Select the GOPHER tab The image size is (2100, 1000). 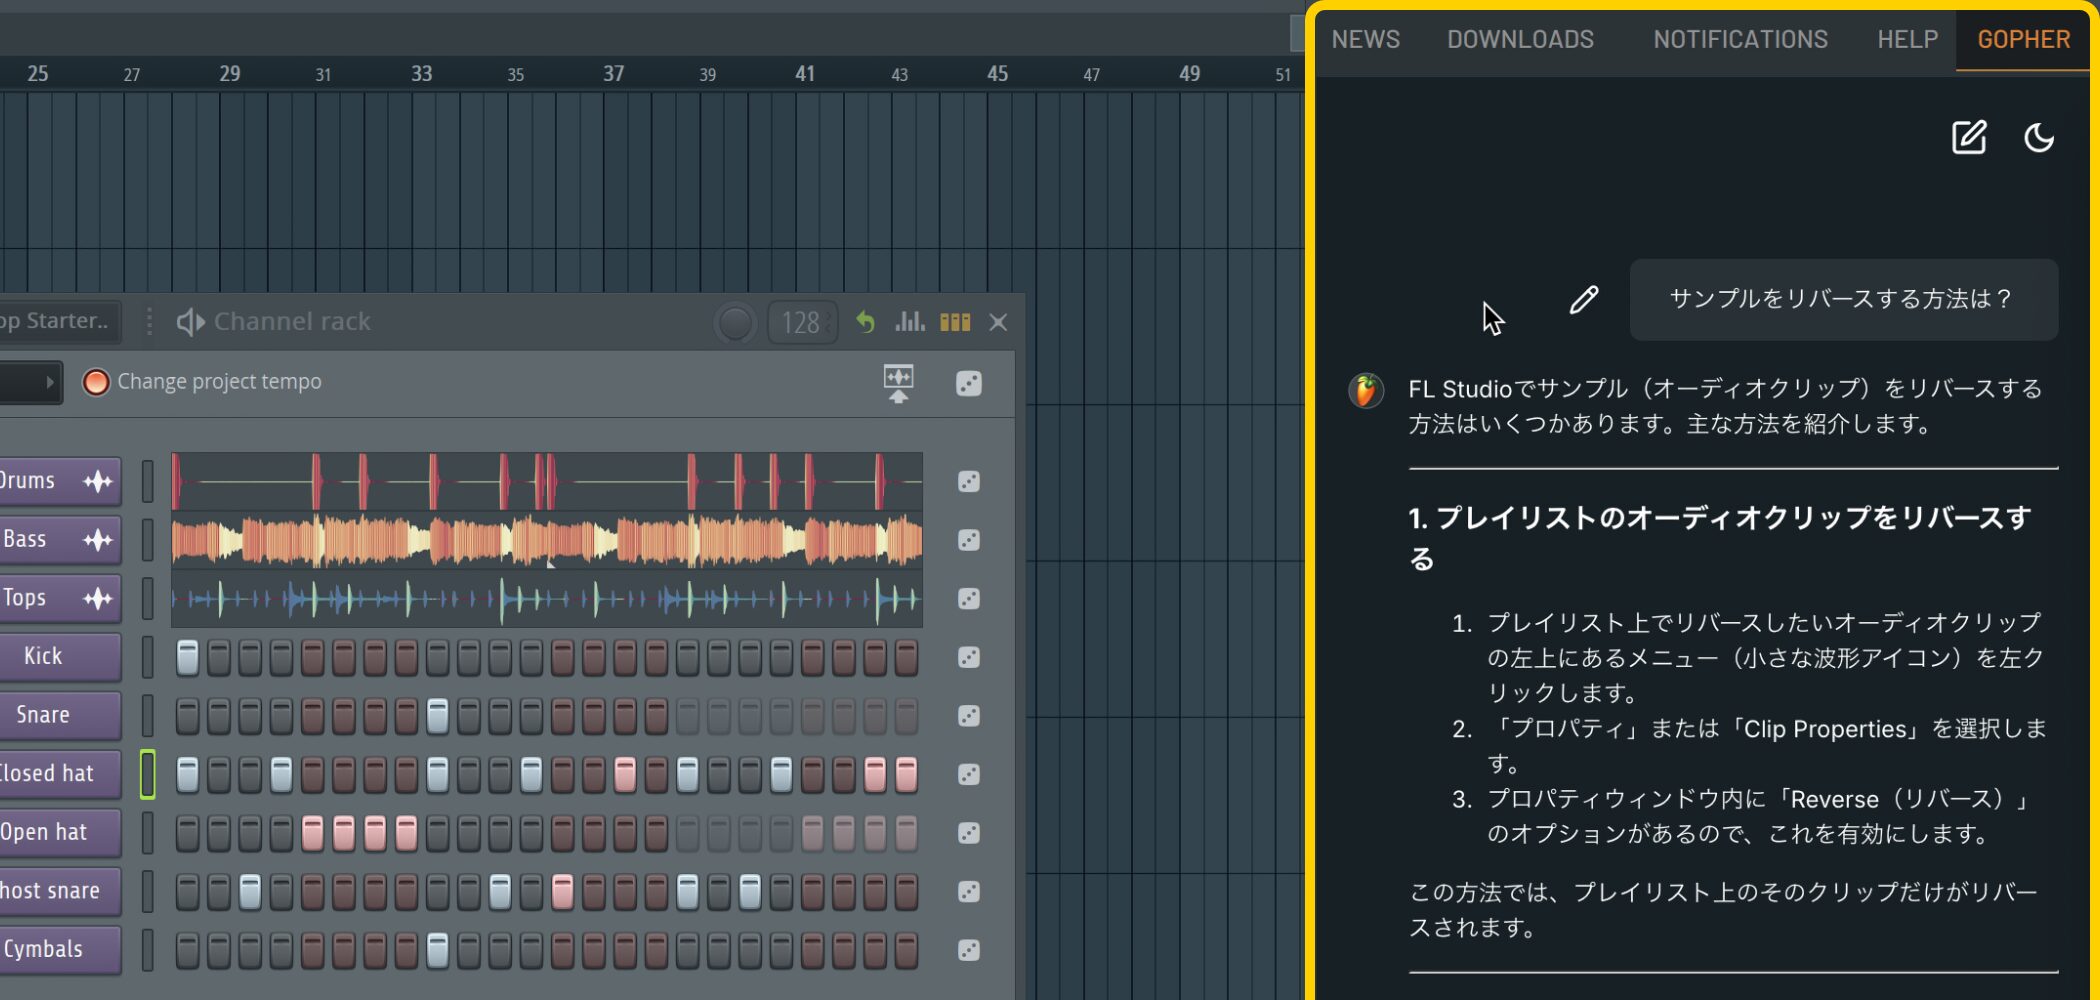click(2023, 39)
